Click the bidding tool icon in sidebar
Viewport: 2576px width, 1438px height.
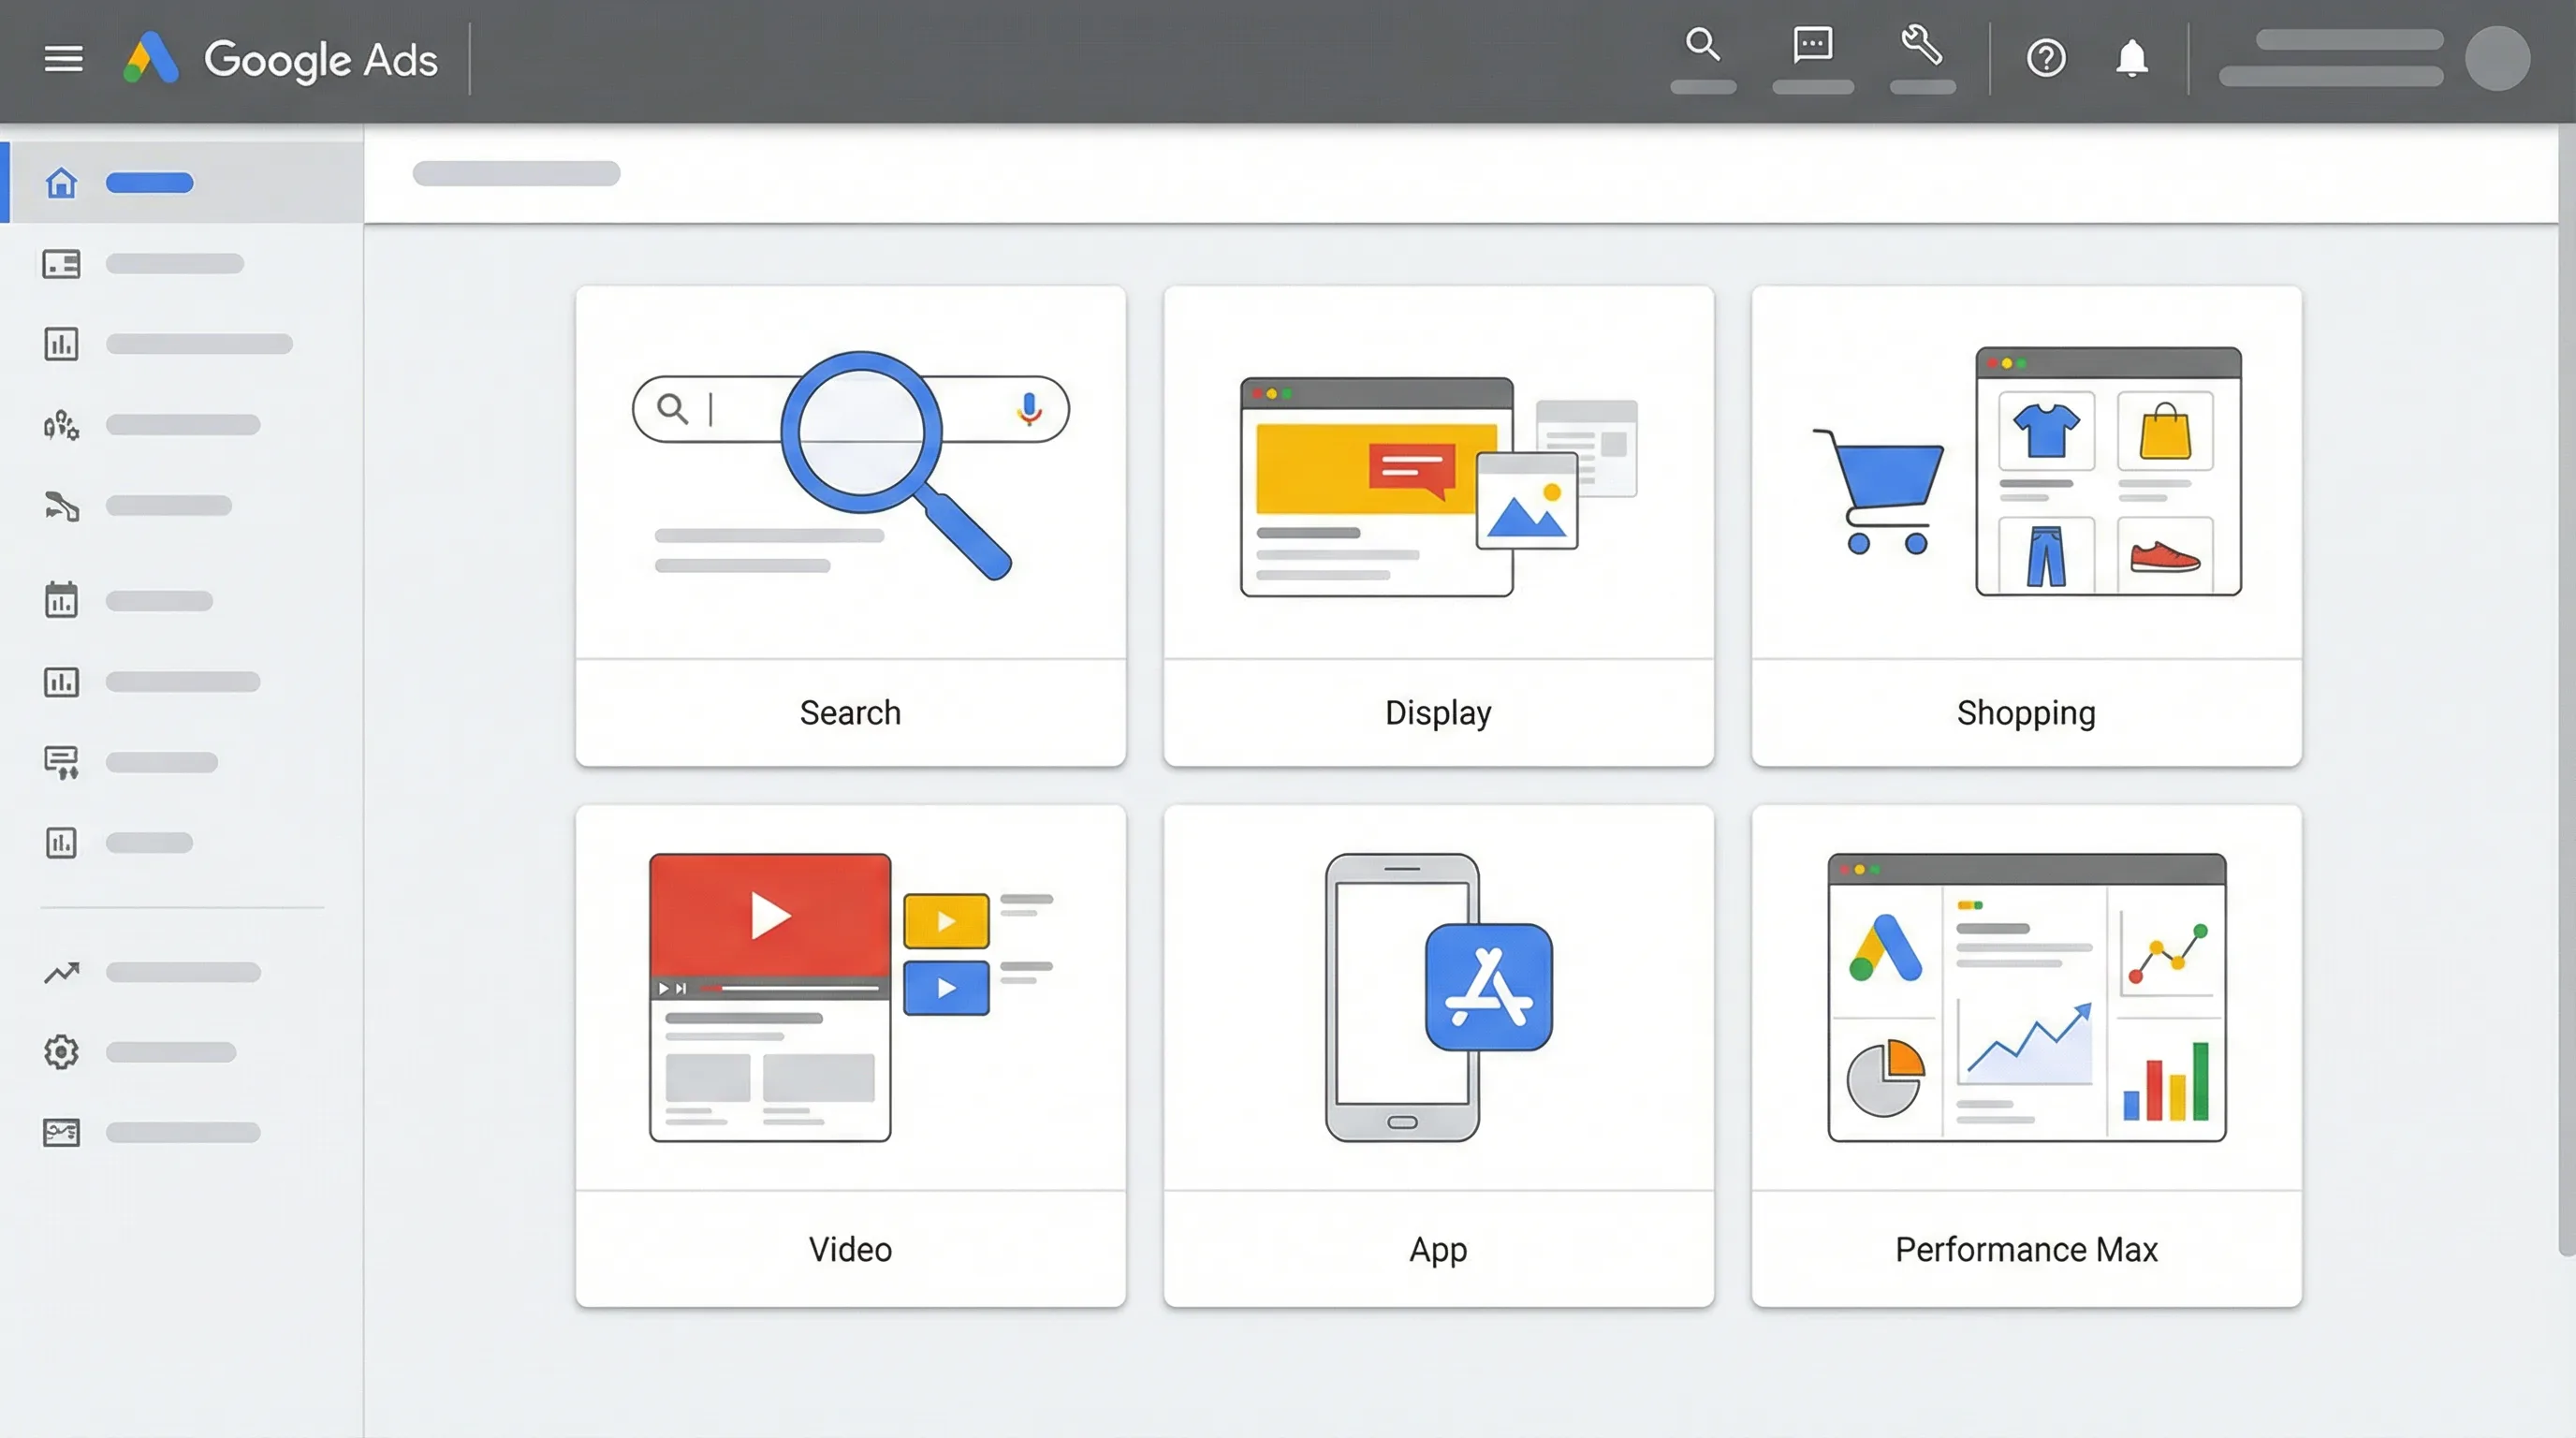60,506
